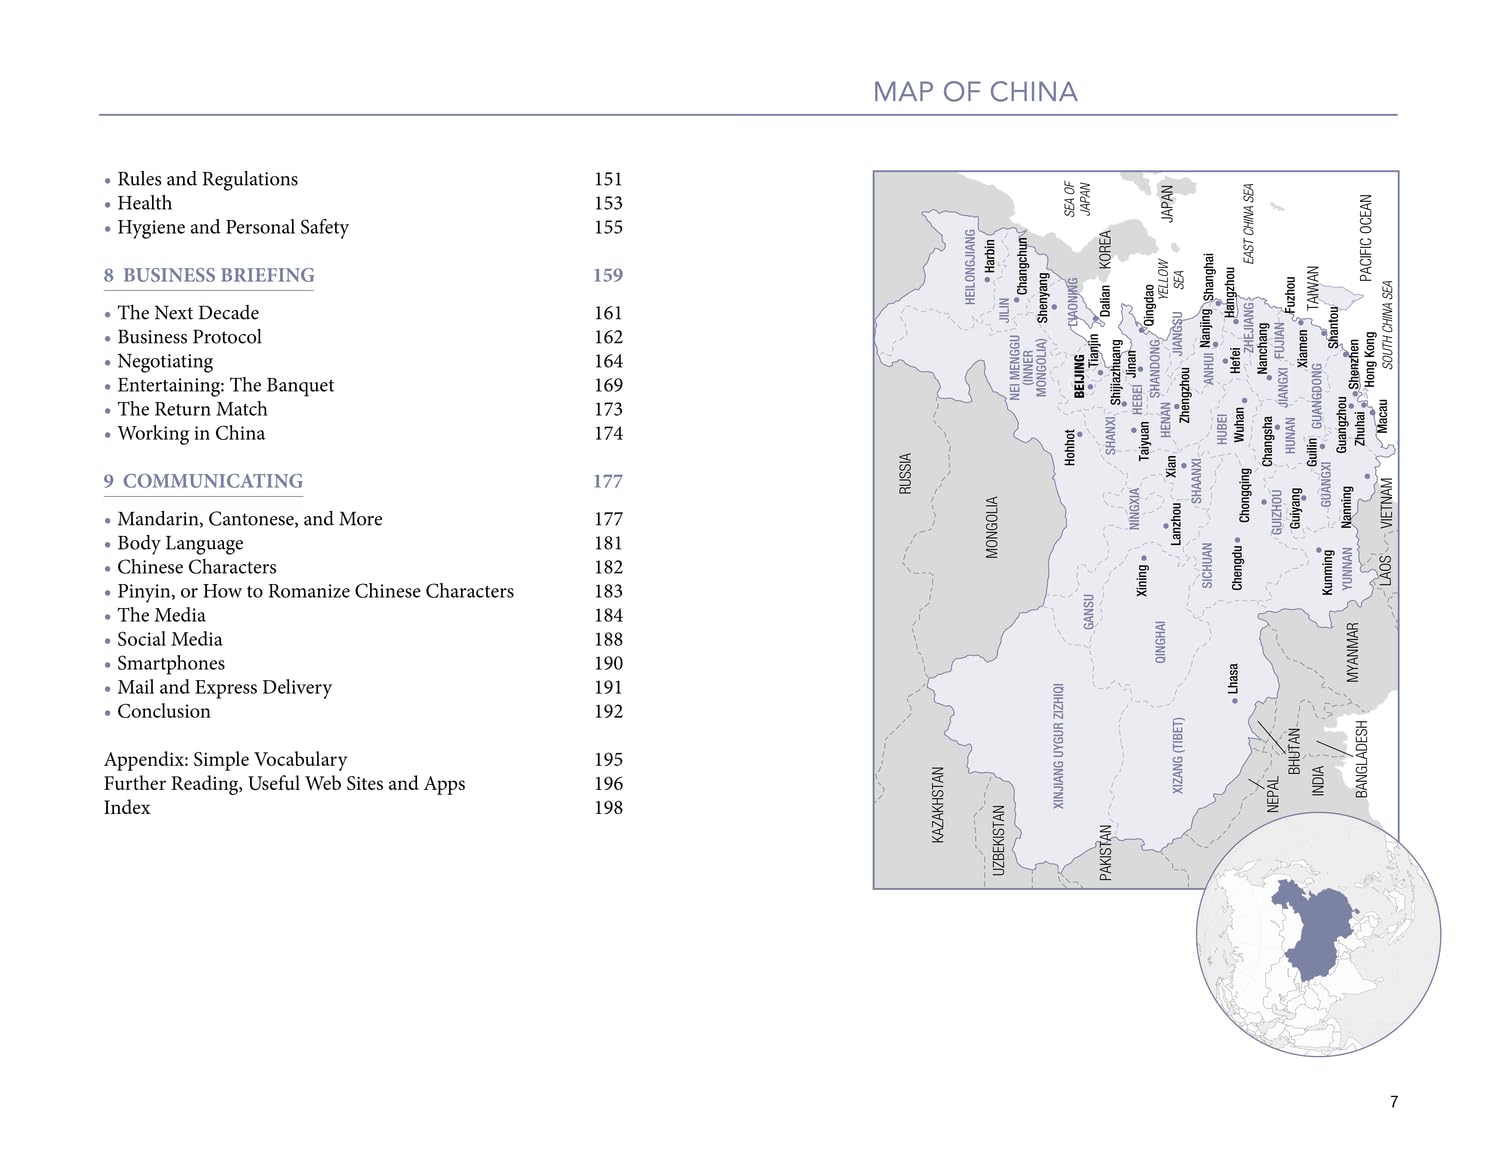Click the "XINJIANG UYGUR ZIZHIQI" region label
This screenshot has height=1159, width=1500.
pos(1059,746)
